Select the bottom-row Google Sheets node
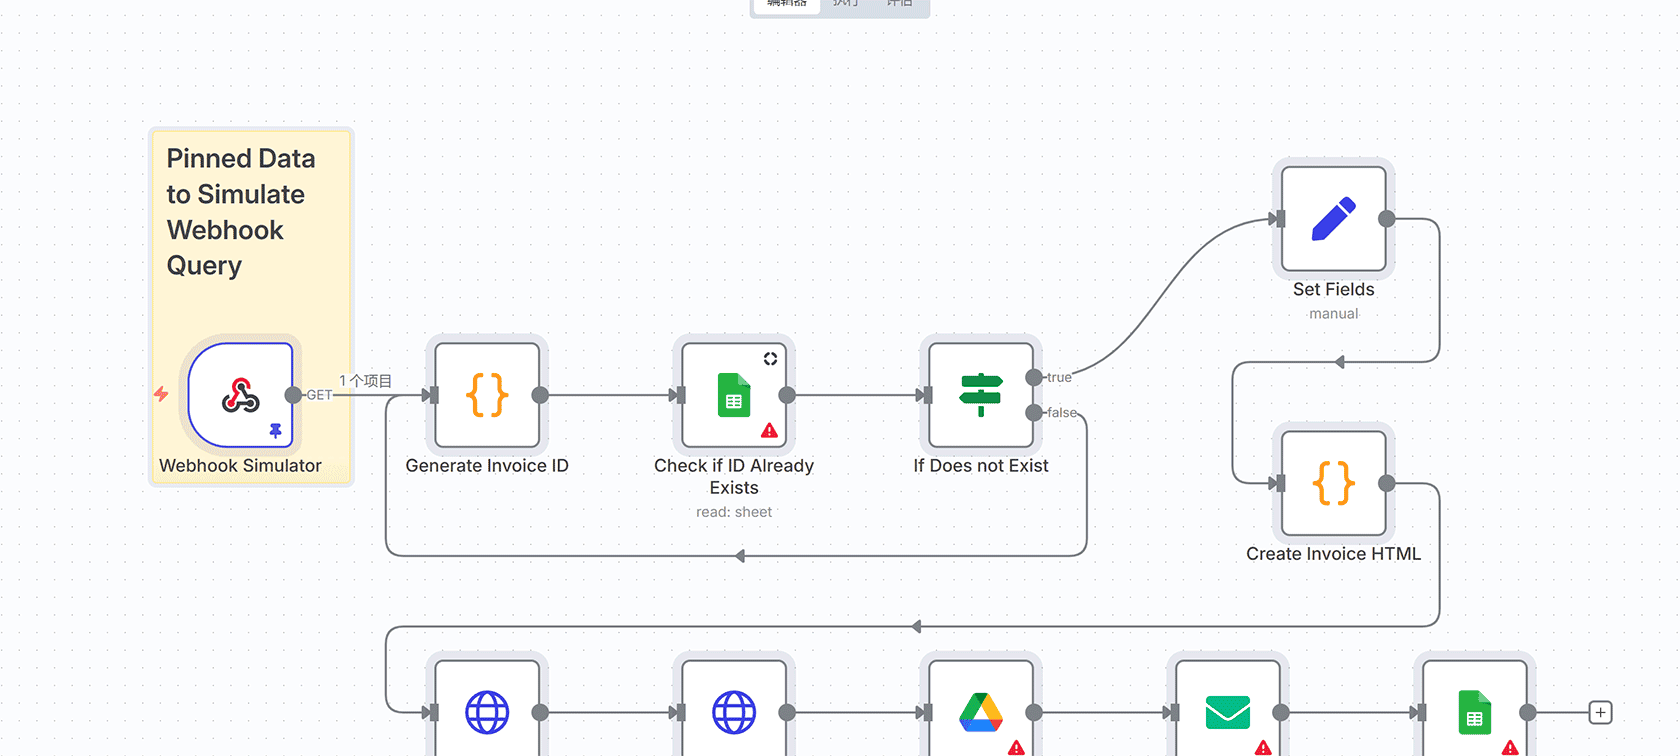This screenshot has width=1680, height=756. [x=1475, y=712]
